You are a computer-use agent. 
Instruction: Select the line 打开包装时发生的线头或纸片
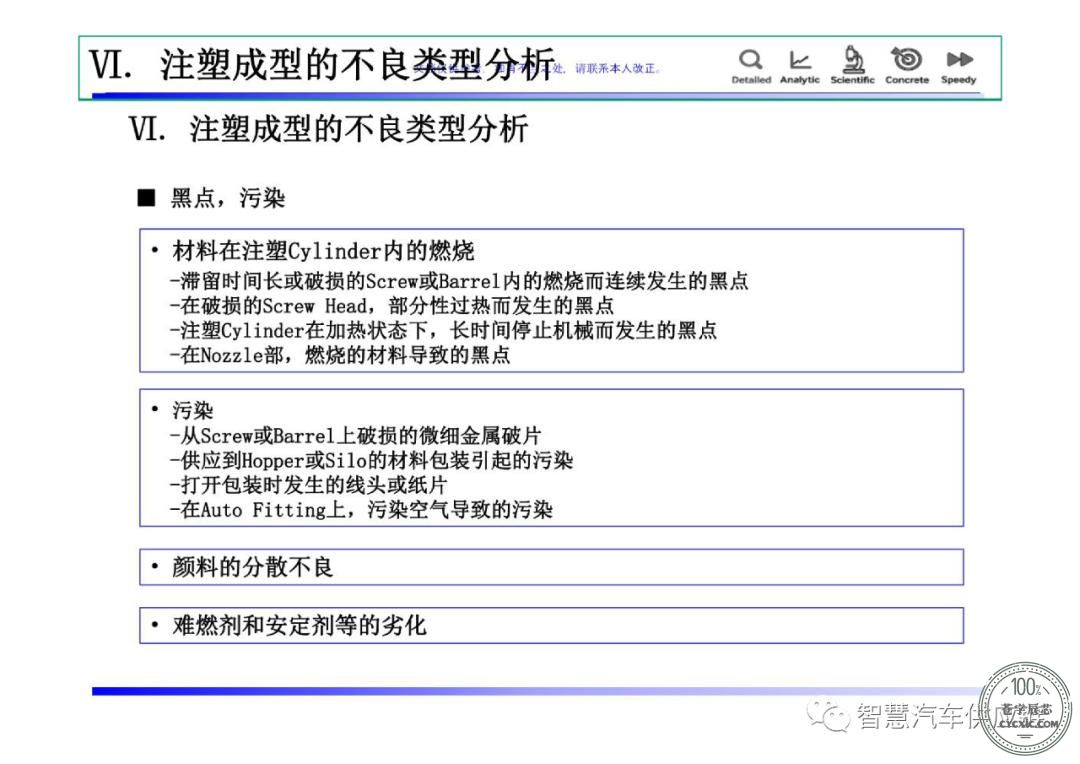[309, 485]
